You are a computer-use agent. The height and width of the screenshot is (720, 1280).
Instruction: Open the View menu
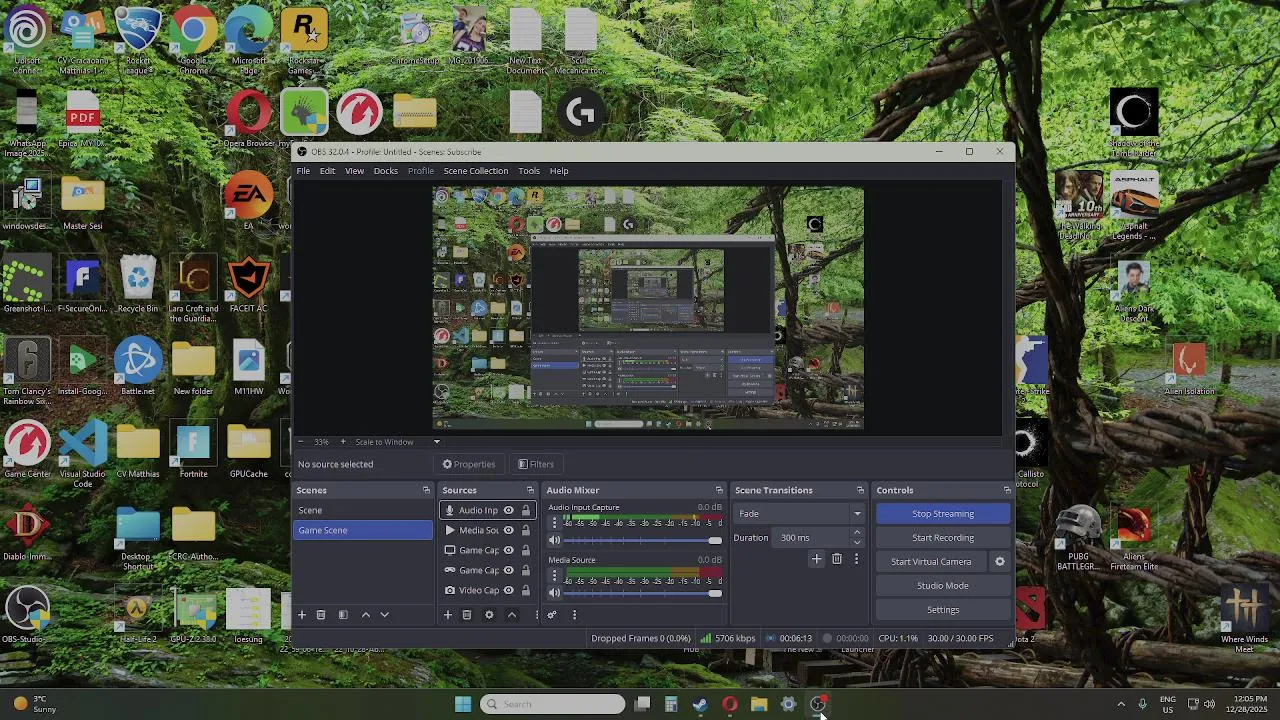(354, 171)
